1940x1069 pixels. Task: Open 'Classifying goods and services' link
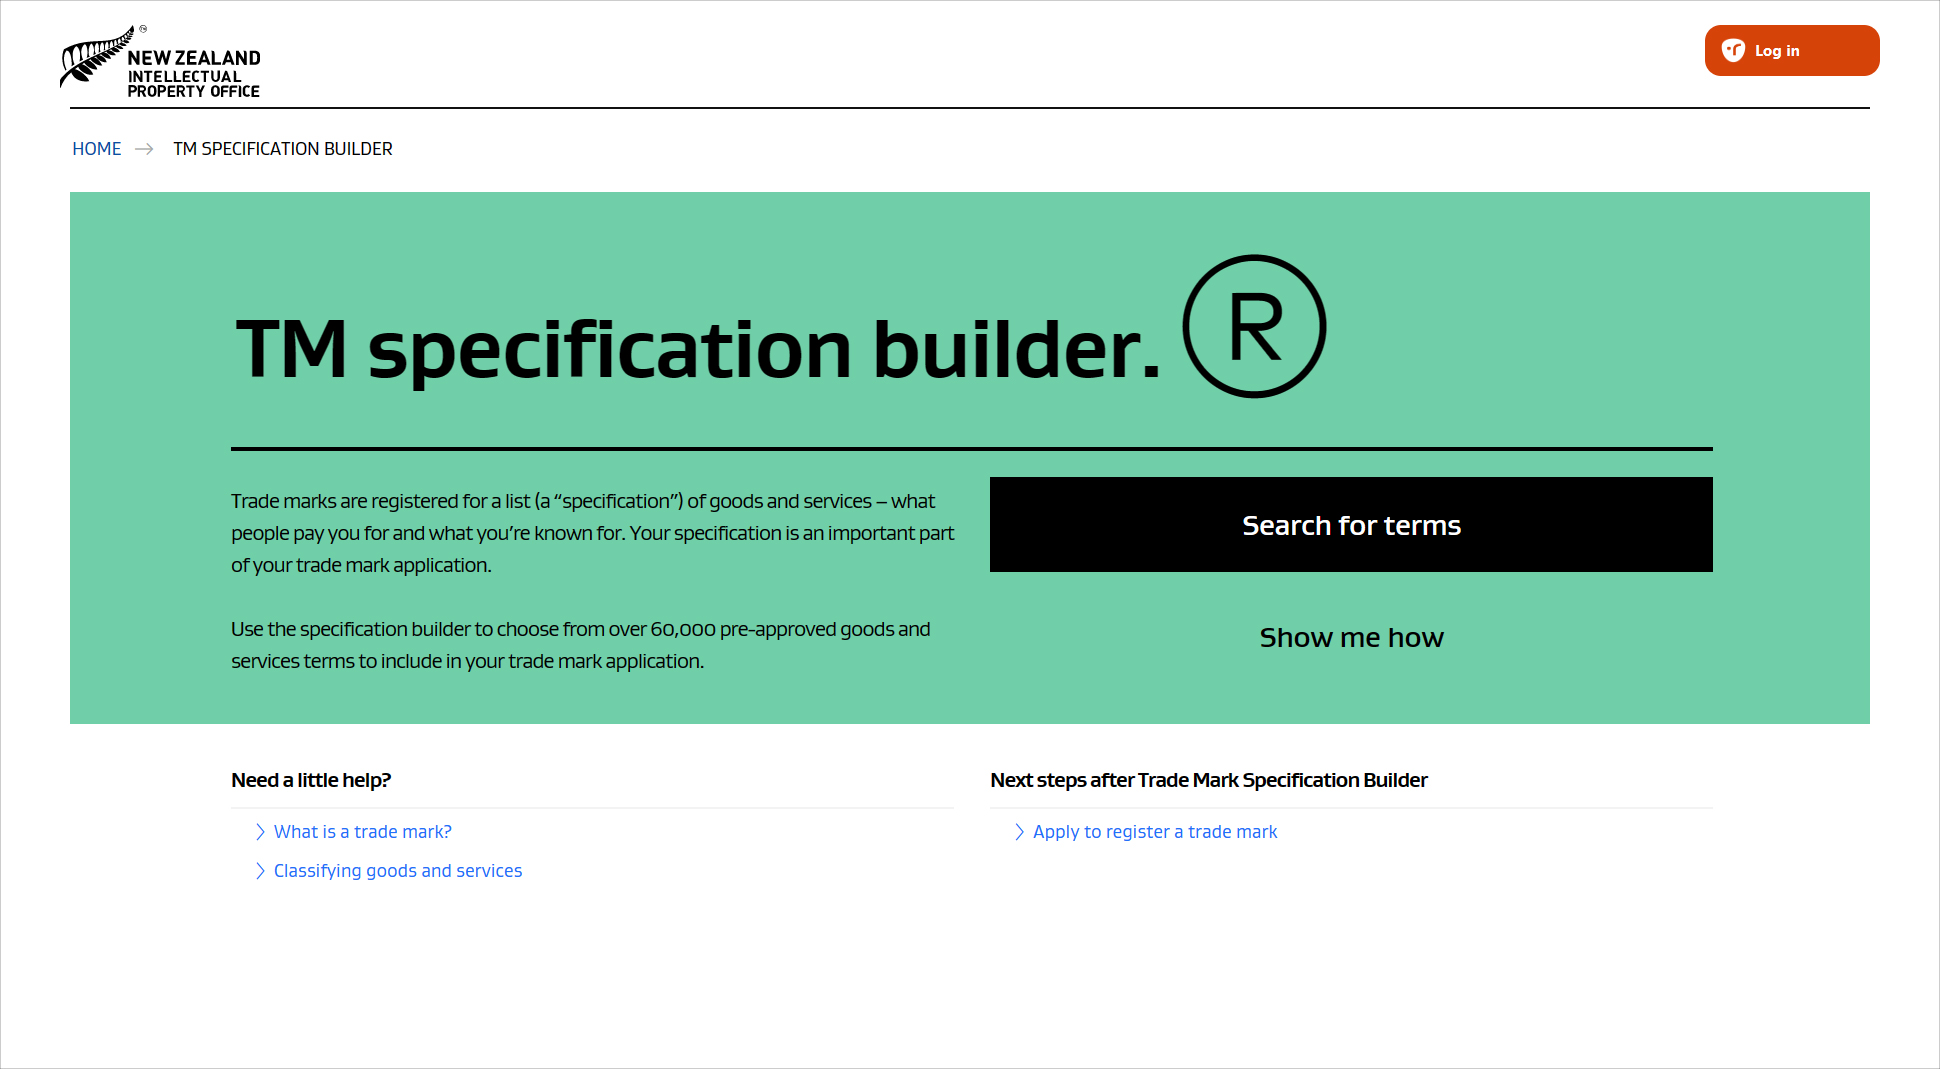398,871
